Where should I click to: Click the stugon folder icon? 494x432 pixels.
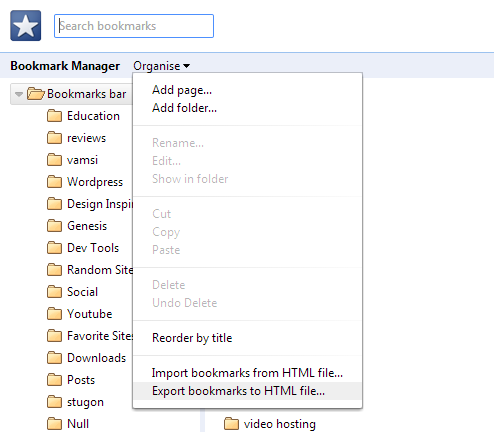(x=54, y=402)
